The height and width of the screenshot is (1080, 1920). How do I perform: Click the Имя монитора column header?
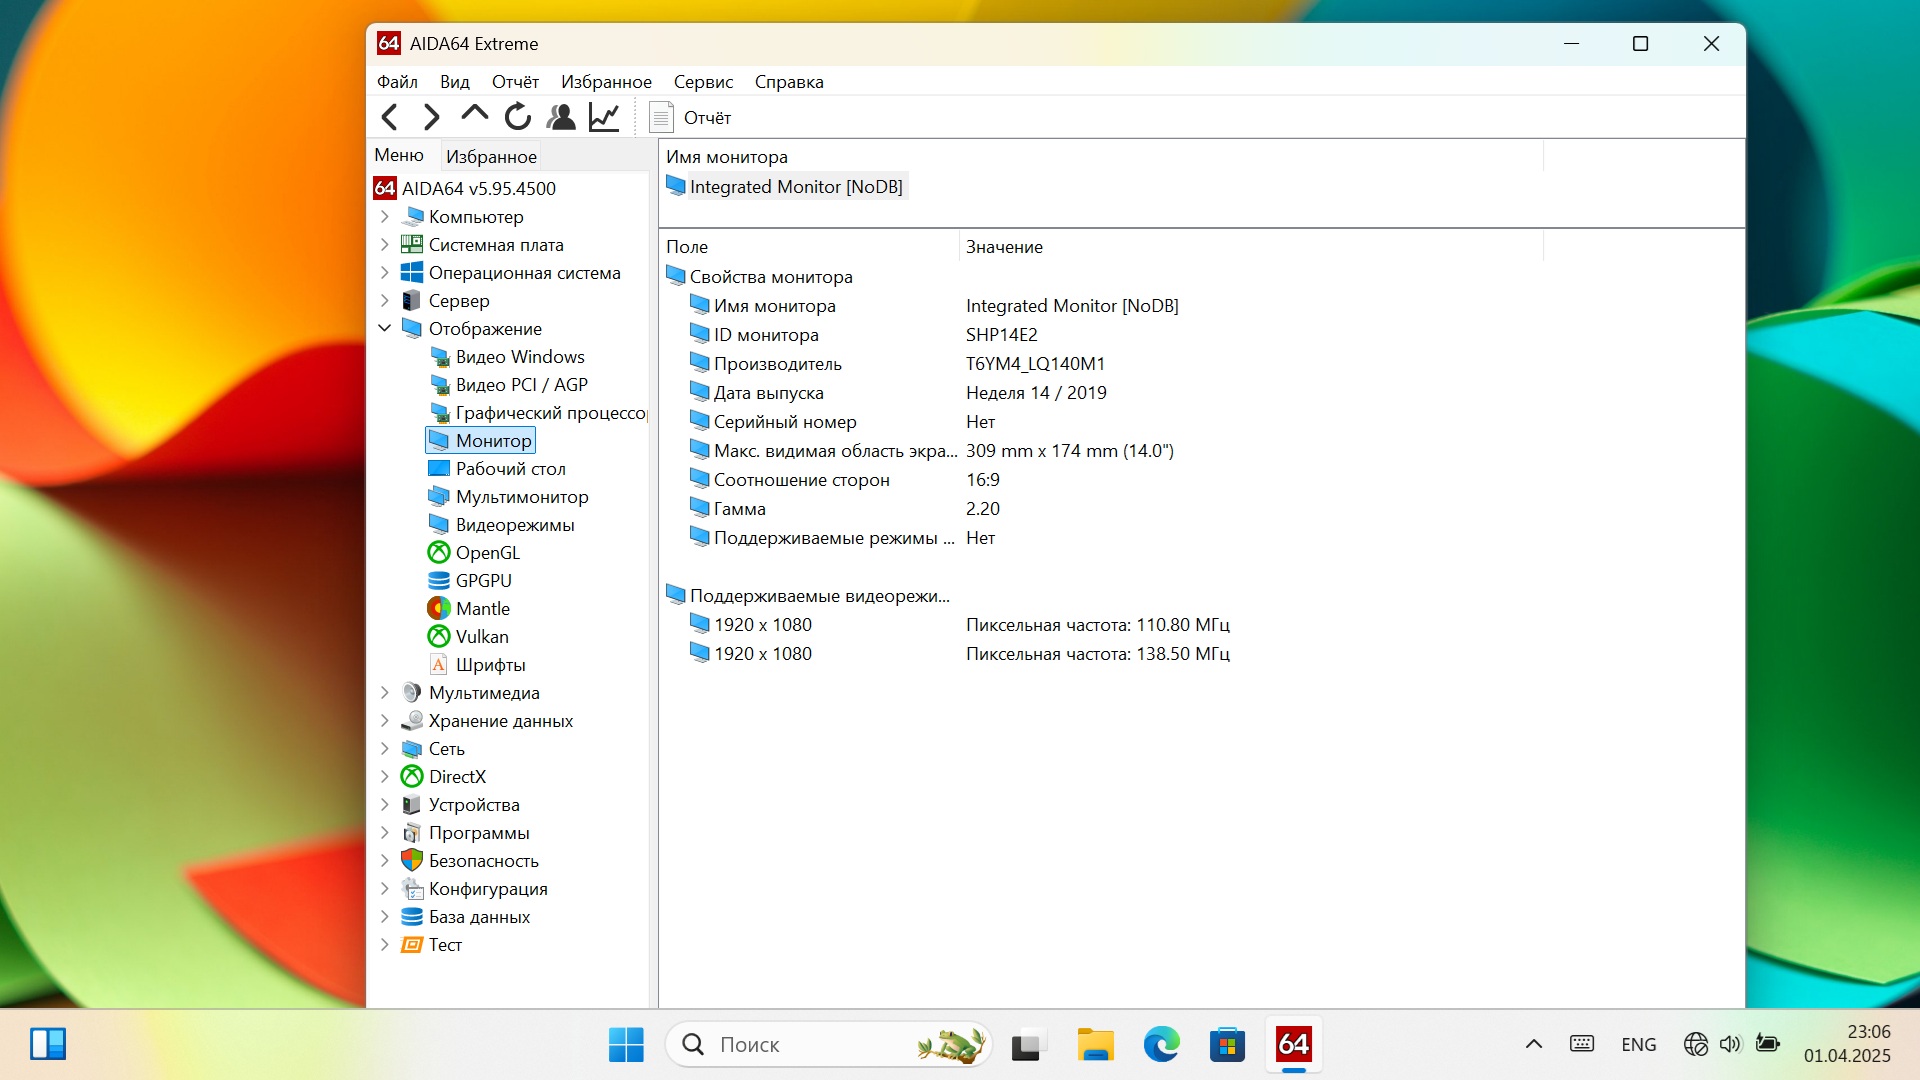(1101, 156)
